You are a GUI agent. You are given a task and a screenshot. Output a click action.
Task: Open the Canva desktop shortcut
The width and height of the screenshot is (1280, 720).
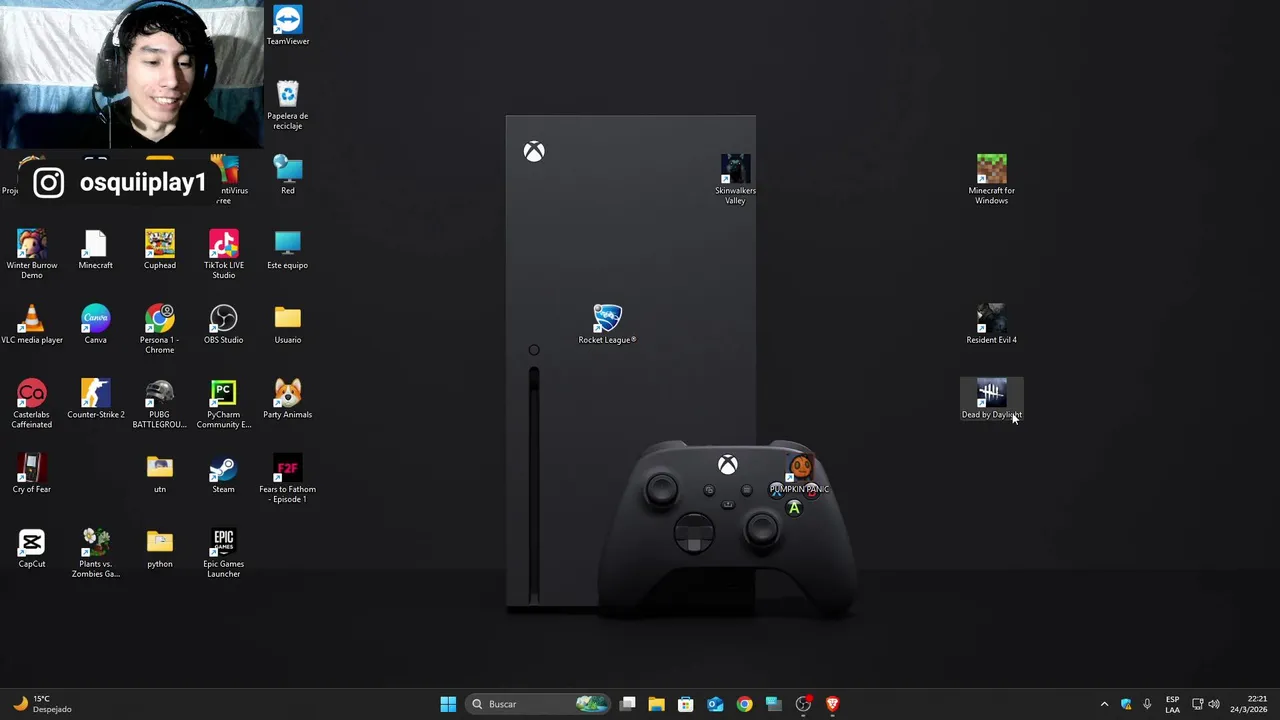pyautogui.click(x=96, y=324)
